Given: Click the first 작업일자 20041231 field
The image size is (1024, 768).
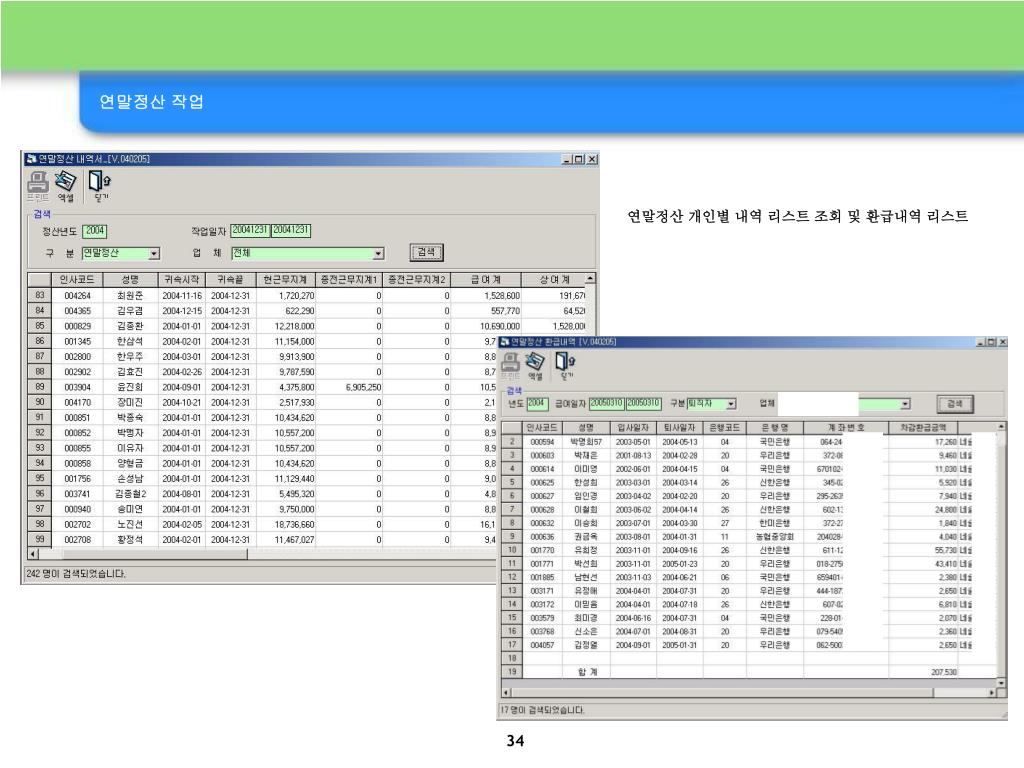Looking at the screenshot, I should 250,230.
